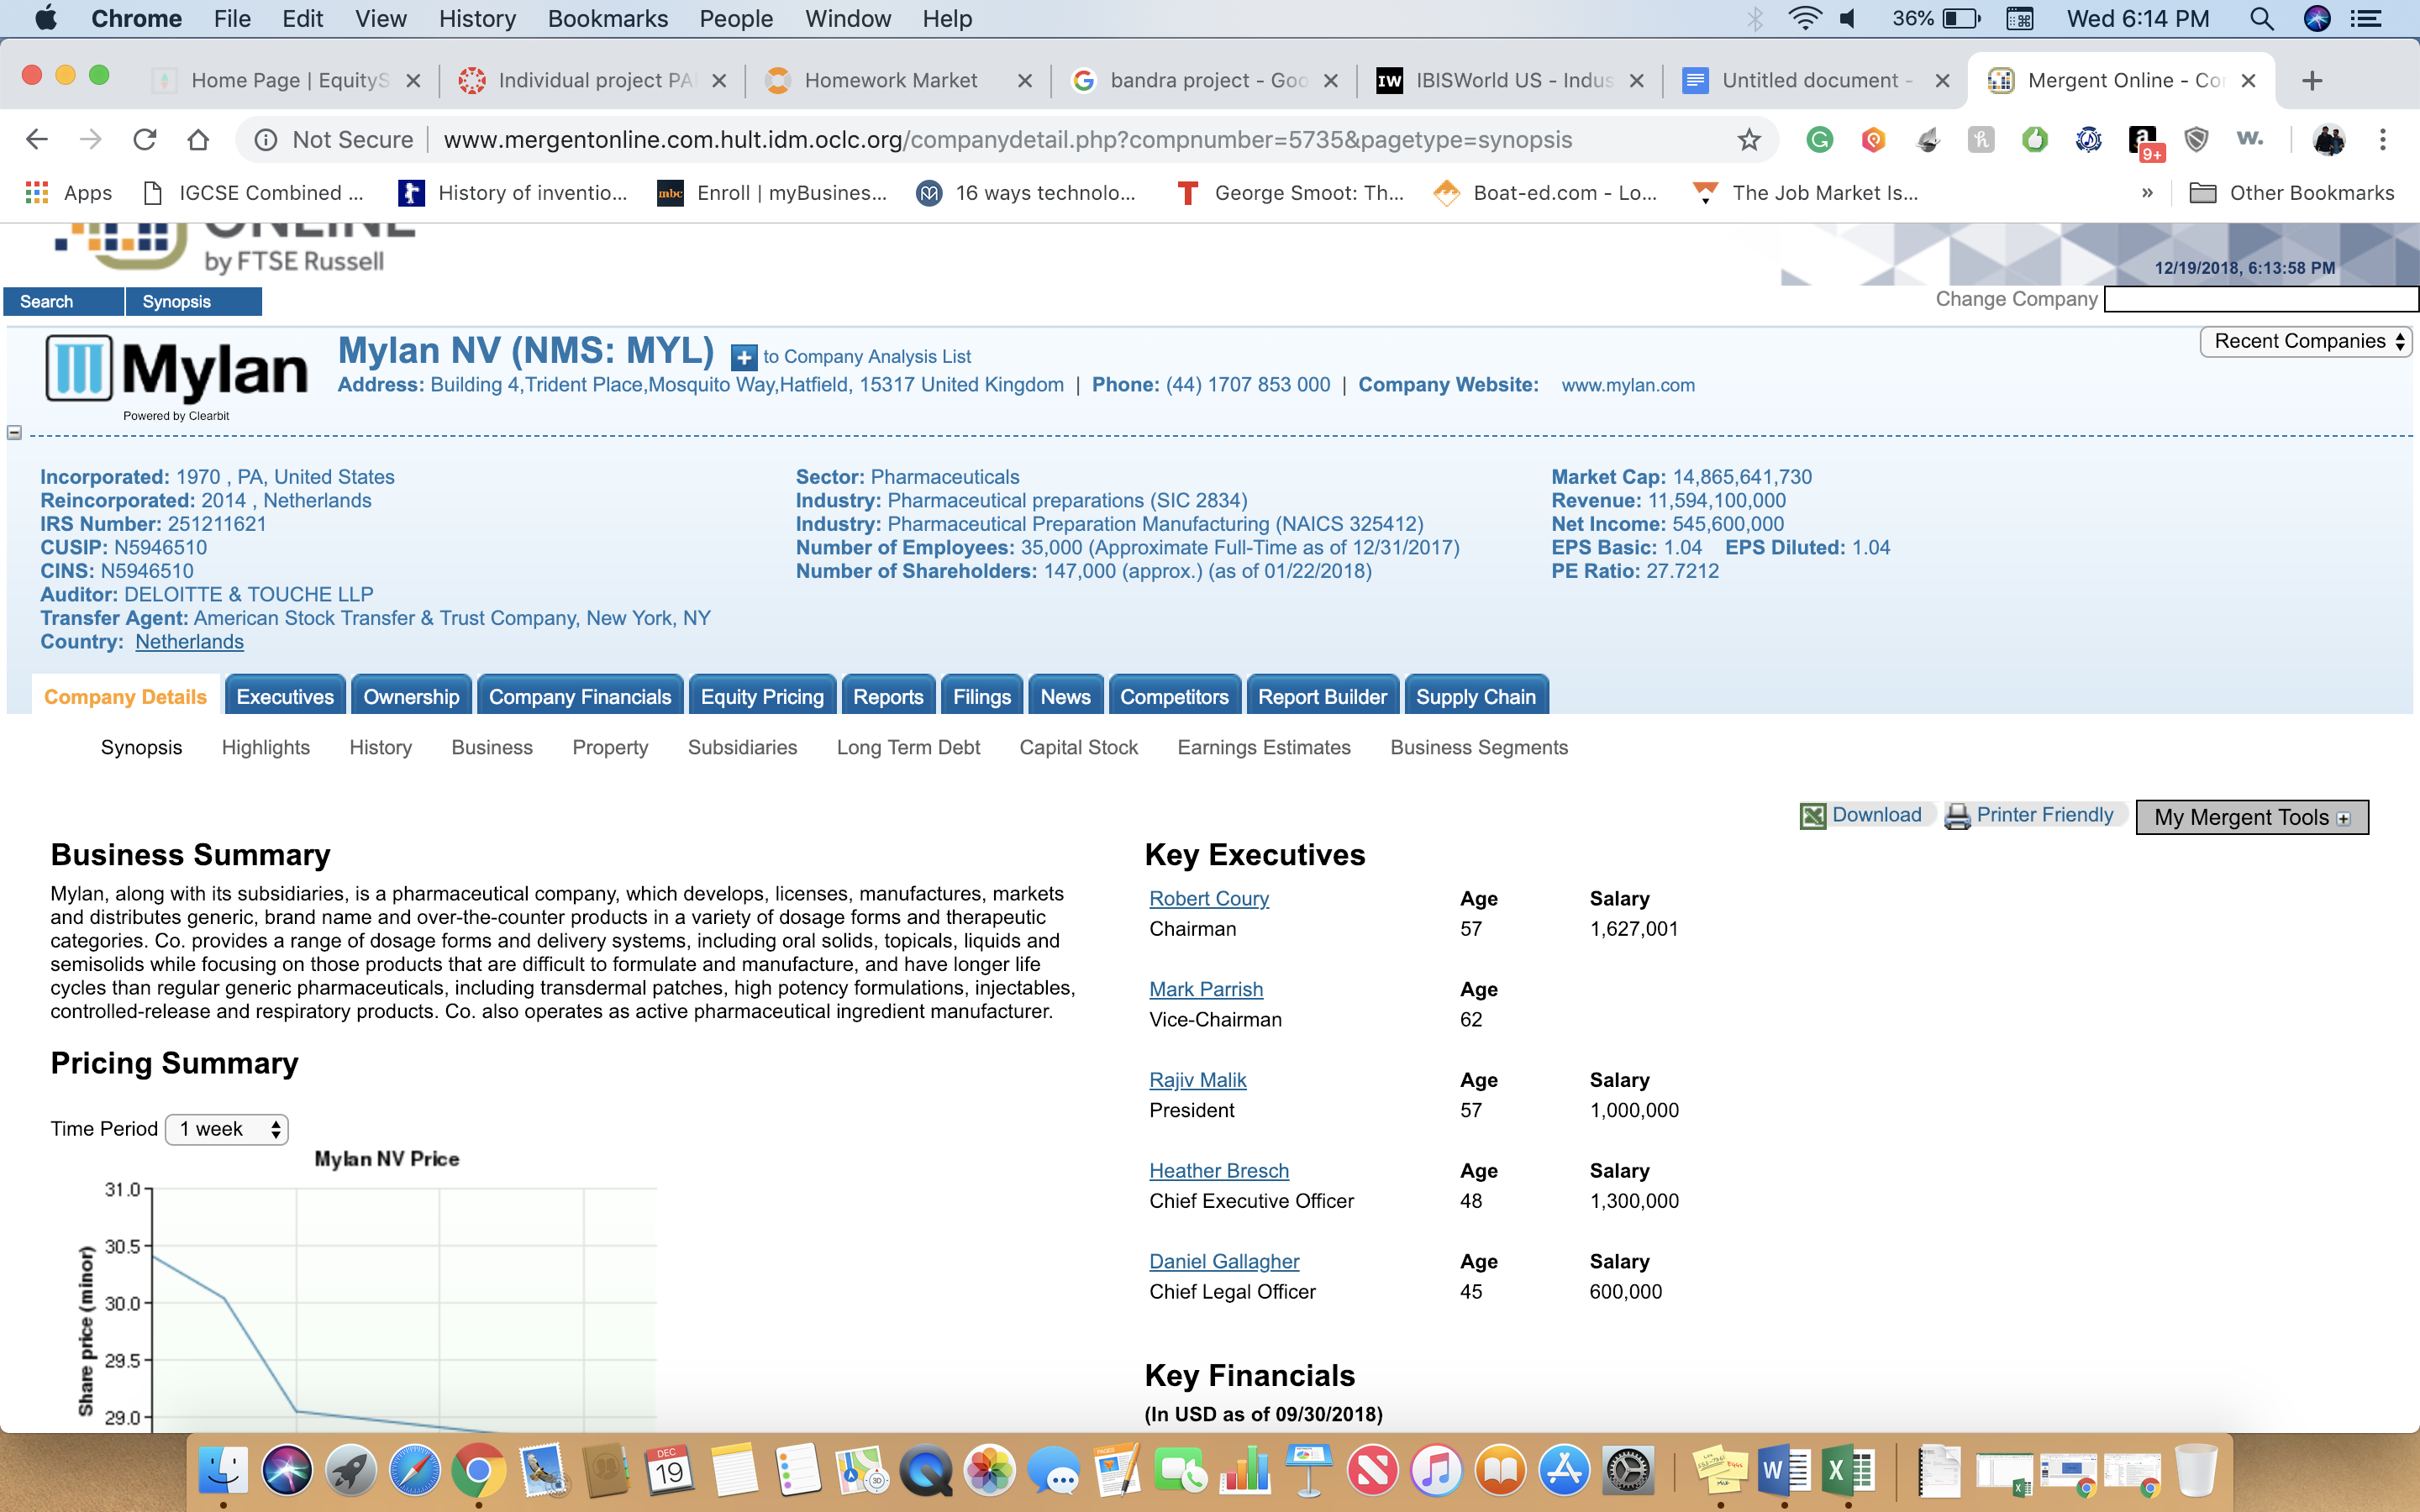Launch Siri from the dock

287,1471
